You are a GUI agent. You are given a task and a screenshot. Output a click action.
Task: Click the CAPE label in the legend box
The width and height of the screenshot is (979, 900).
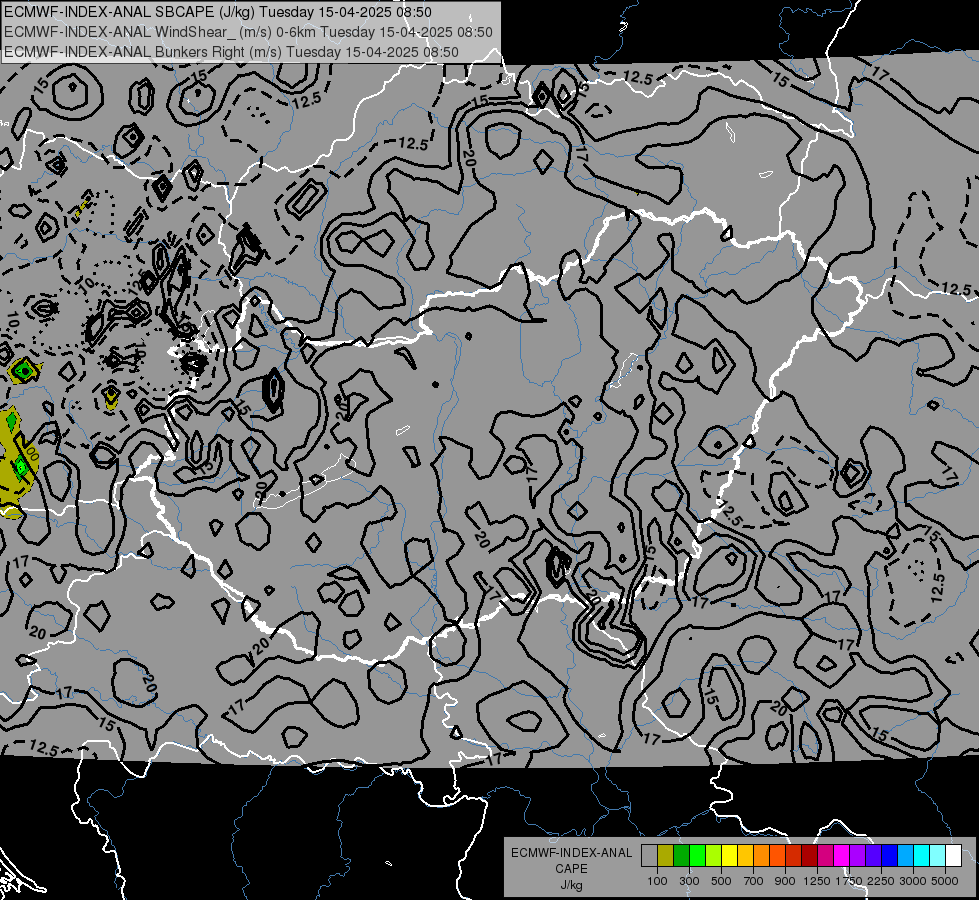point(571,869)
